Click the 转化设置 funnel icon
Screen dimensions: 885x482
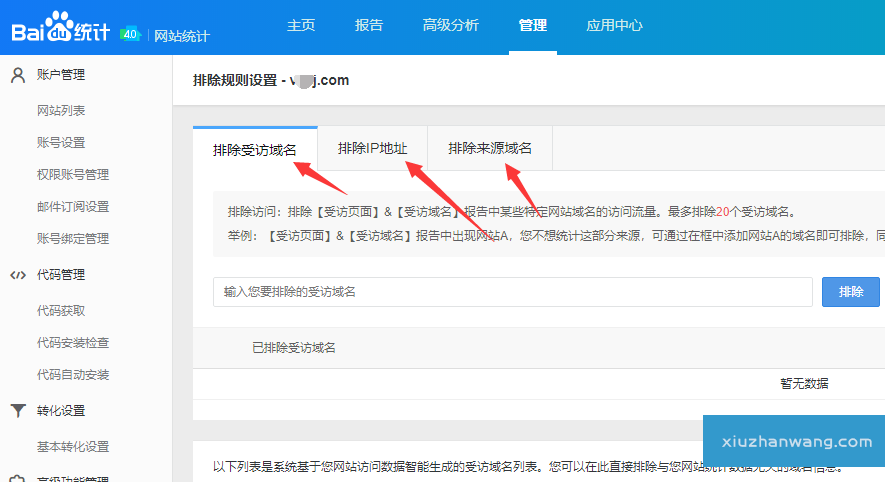coord(17,411)
